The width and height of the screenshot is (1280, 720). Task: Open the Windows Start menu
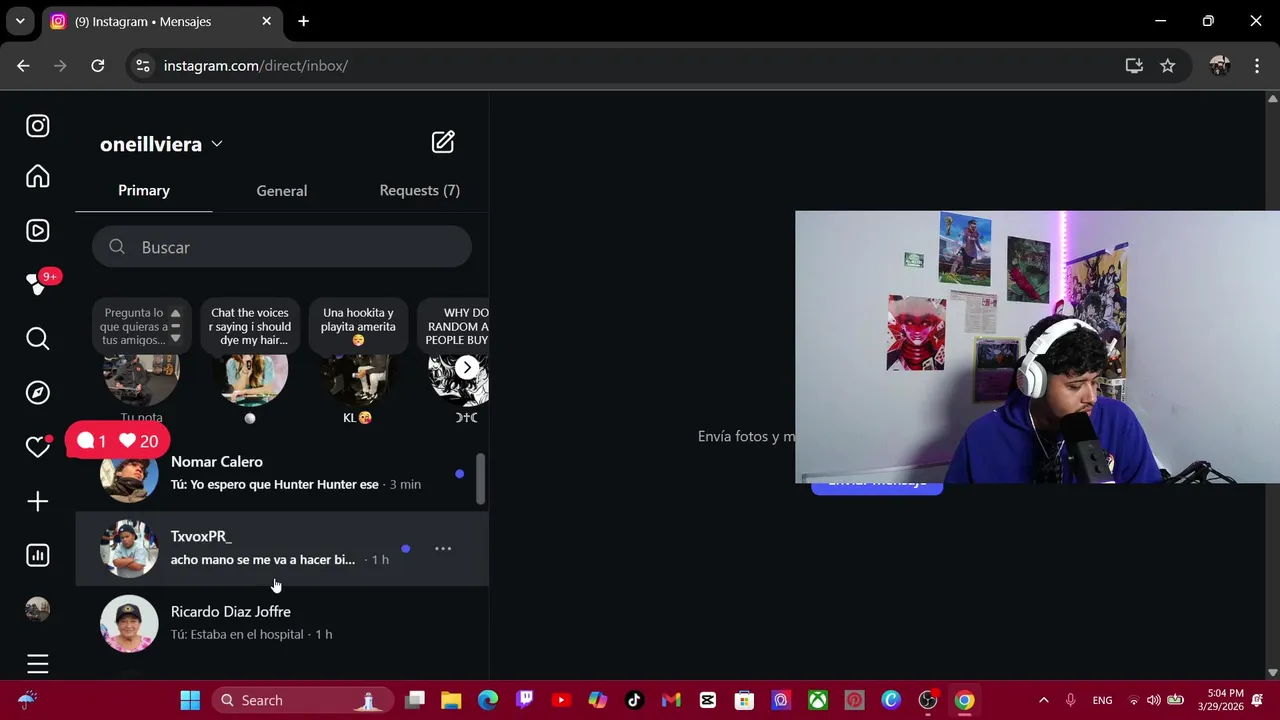point(190,700)
